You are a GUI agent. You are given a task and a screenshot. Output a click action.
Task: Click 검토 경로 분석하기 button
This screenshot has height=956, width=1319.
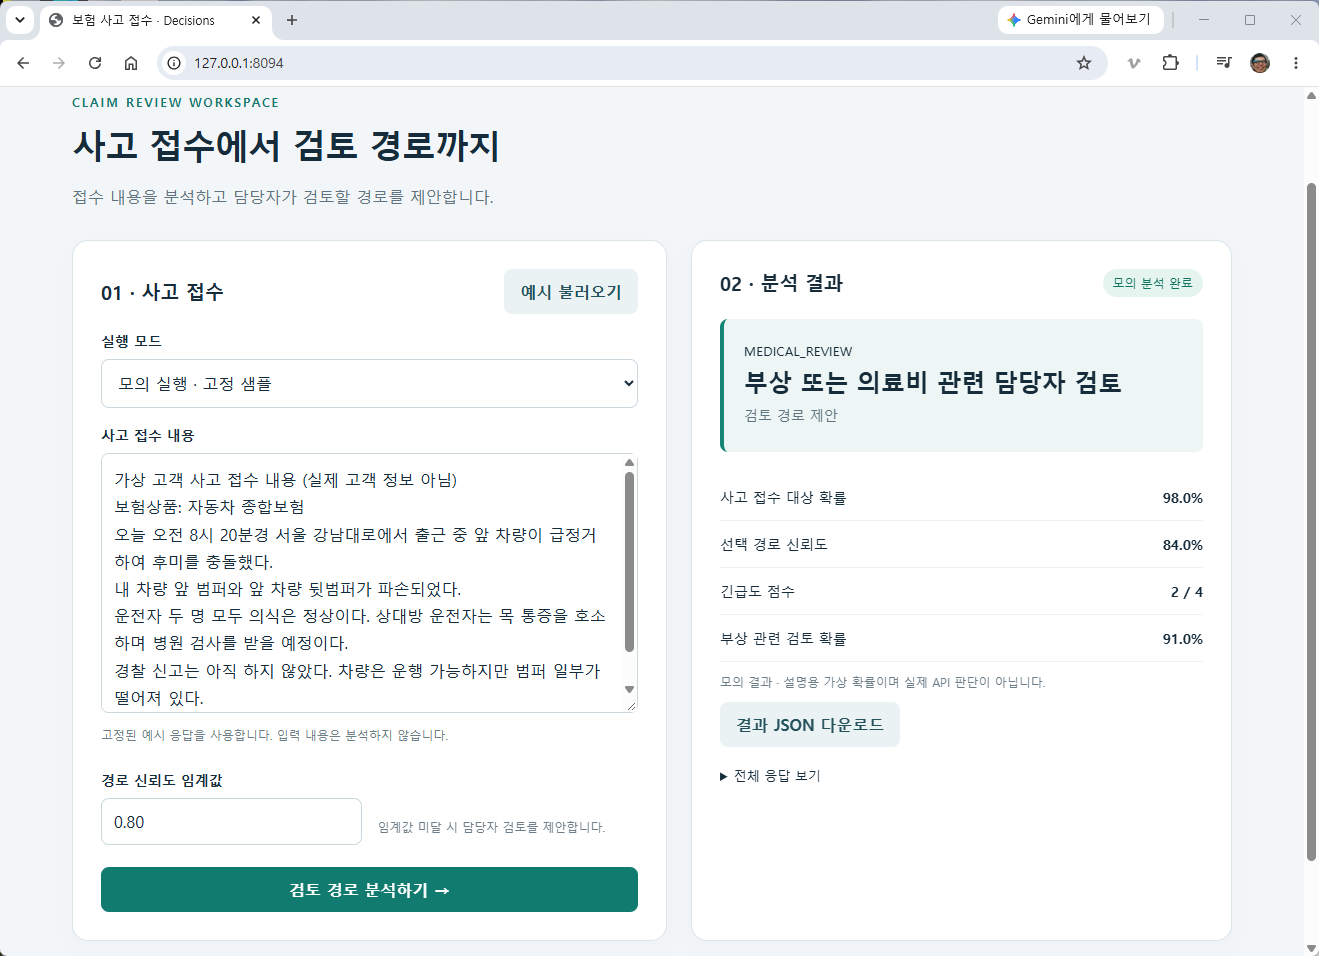pyautogui.click(x=369, y=890)
